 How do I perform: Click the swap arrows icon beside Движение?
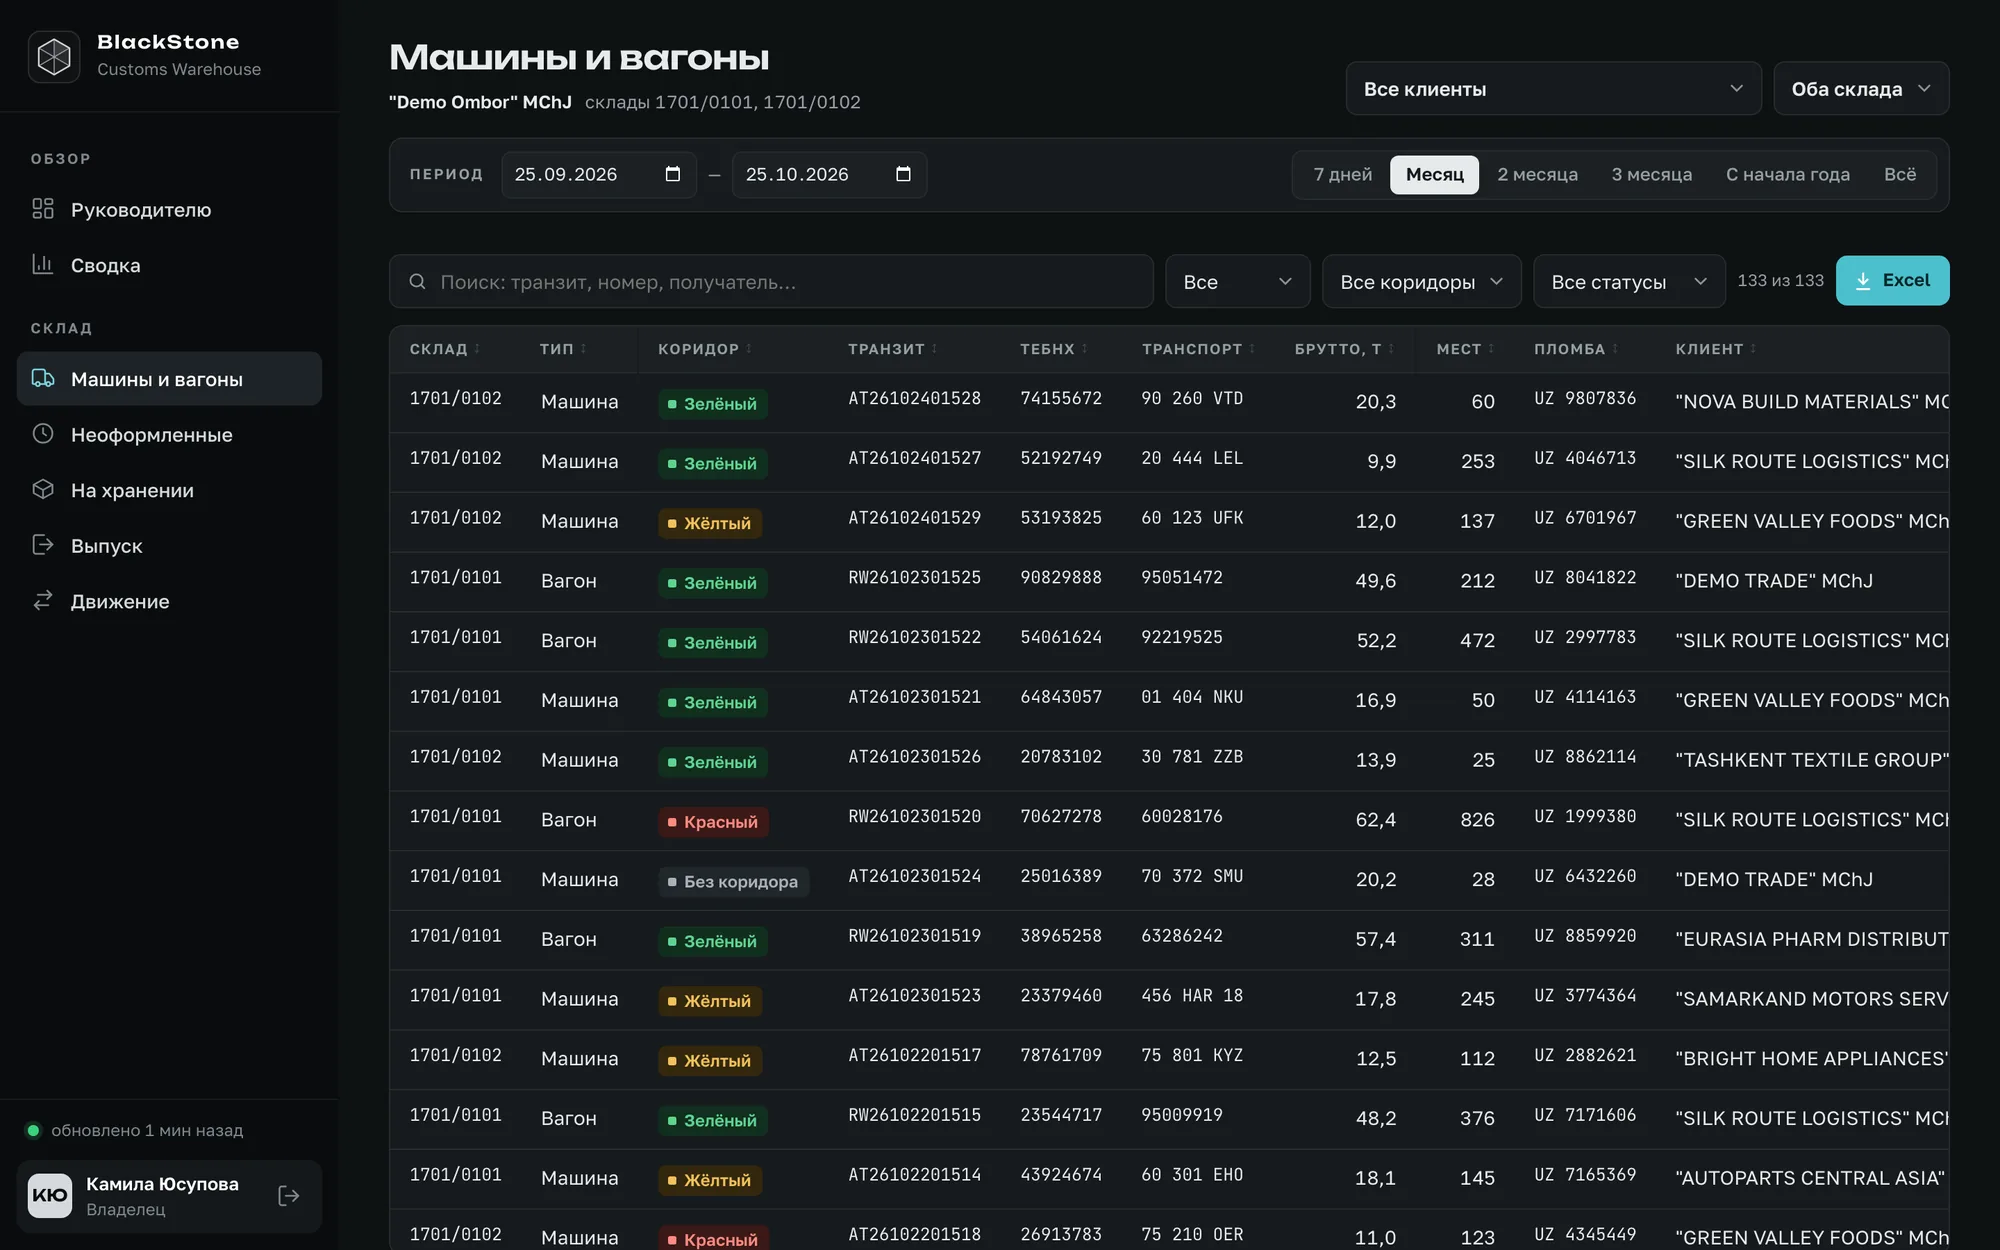pyautogui.click(x=42, y=600)
